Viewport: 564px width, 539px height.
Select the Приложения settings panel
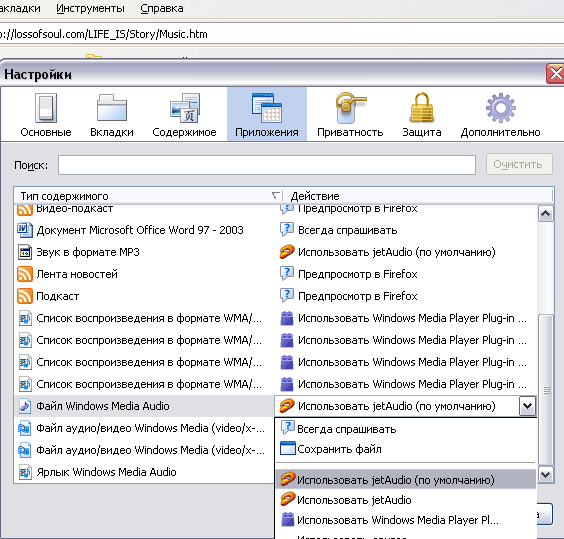[267, 114]
